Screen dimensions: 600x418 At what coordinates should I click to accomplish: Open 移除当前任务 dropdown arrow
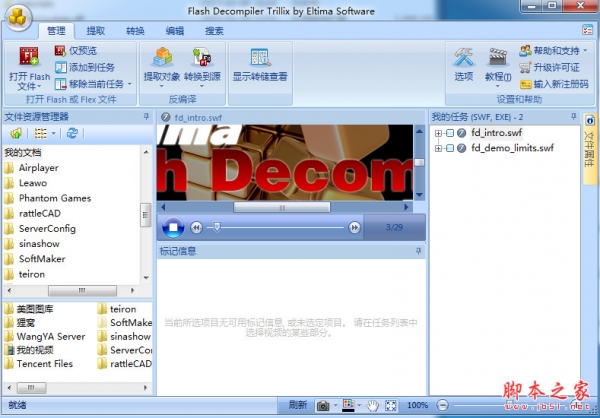(x=129, y=84)
